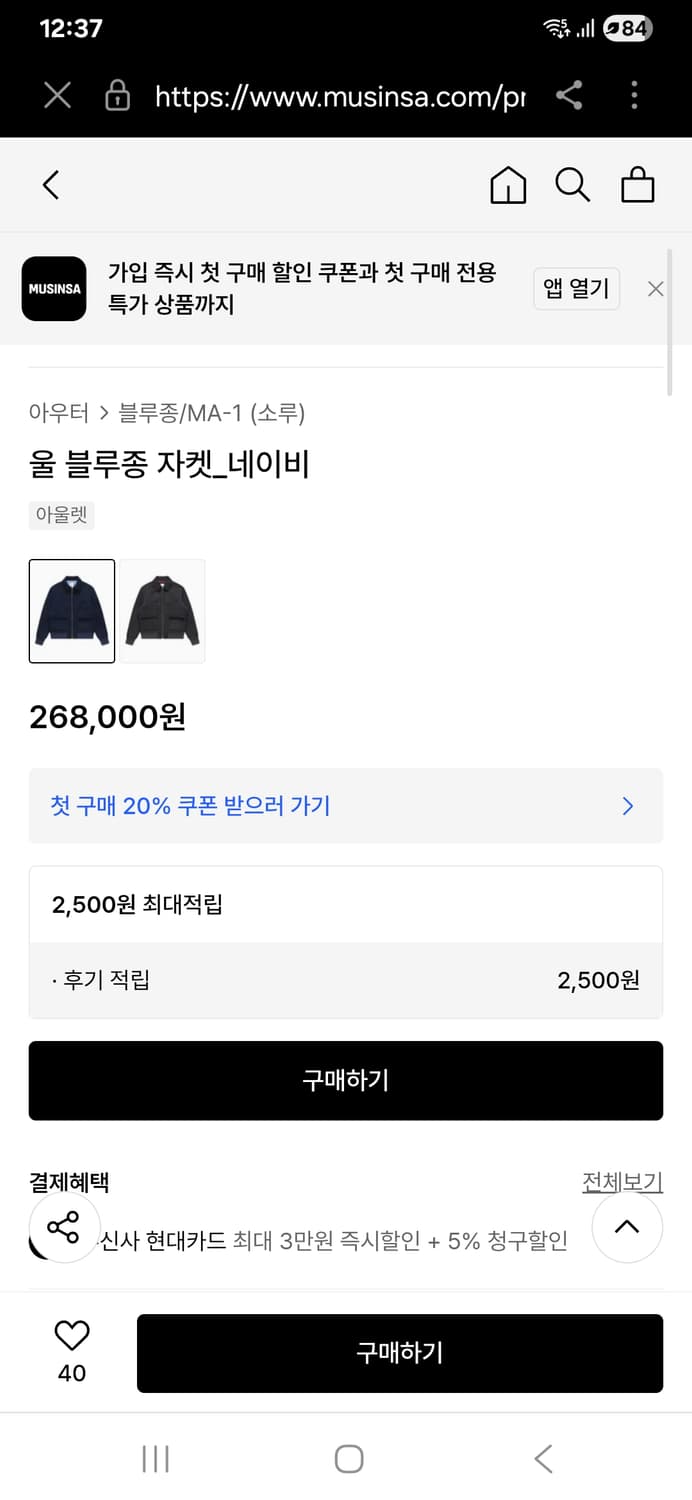Open the app with 앱 열기 button
692x1500 pixels.
coord(577,288)
